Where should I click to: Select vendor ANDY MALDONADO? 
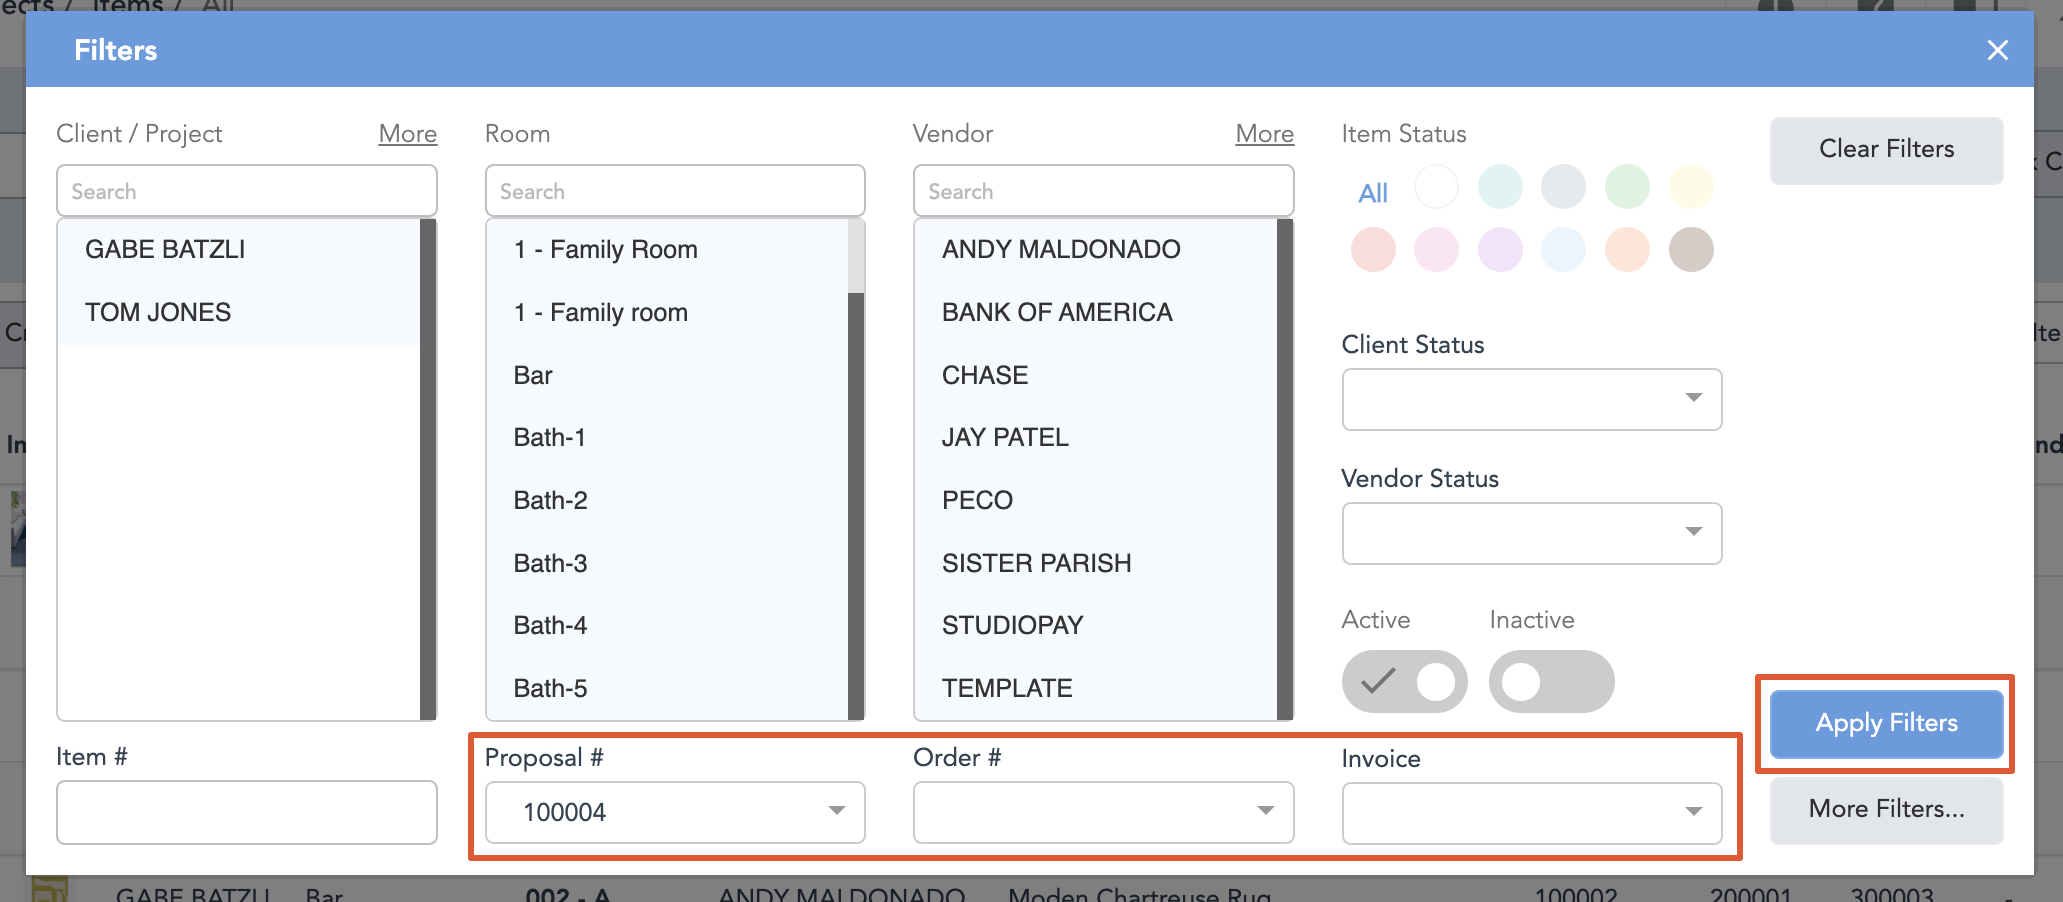coord(1096,249)
